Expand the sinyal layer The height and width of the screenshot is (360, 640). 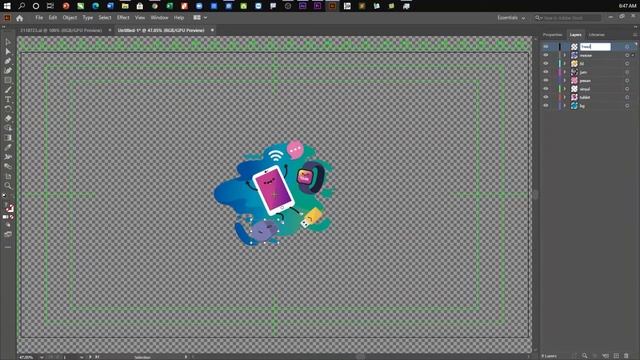pyautogui.click(x=565, y=89)
